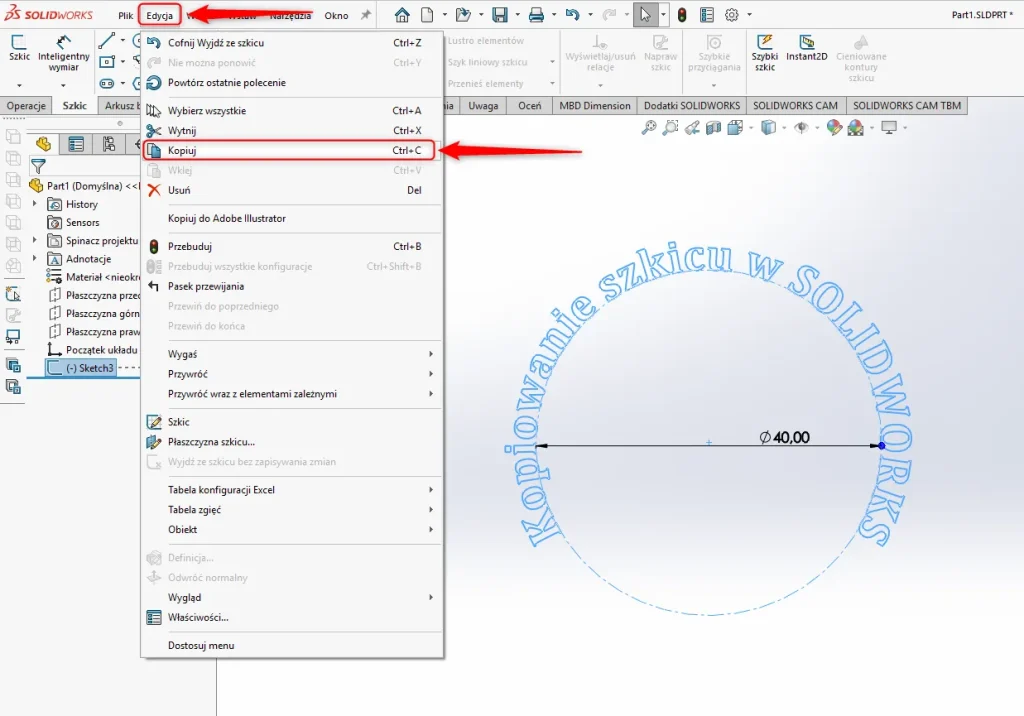Switch to the Operacje tab
This screenshot has width=1024, height=716.
pyautogui.click(x=26, y=105)
